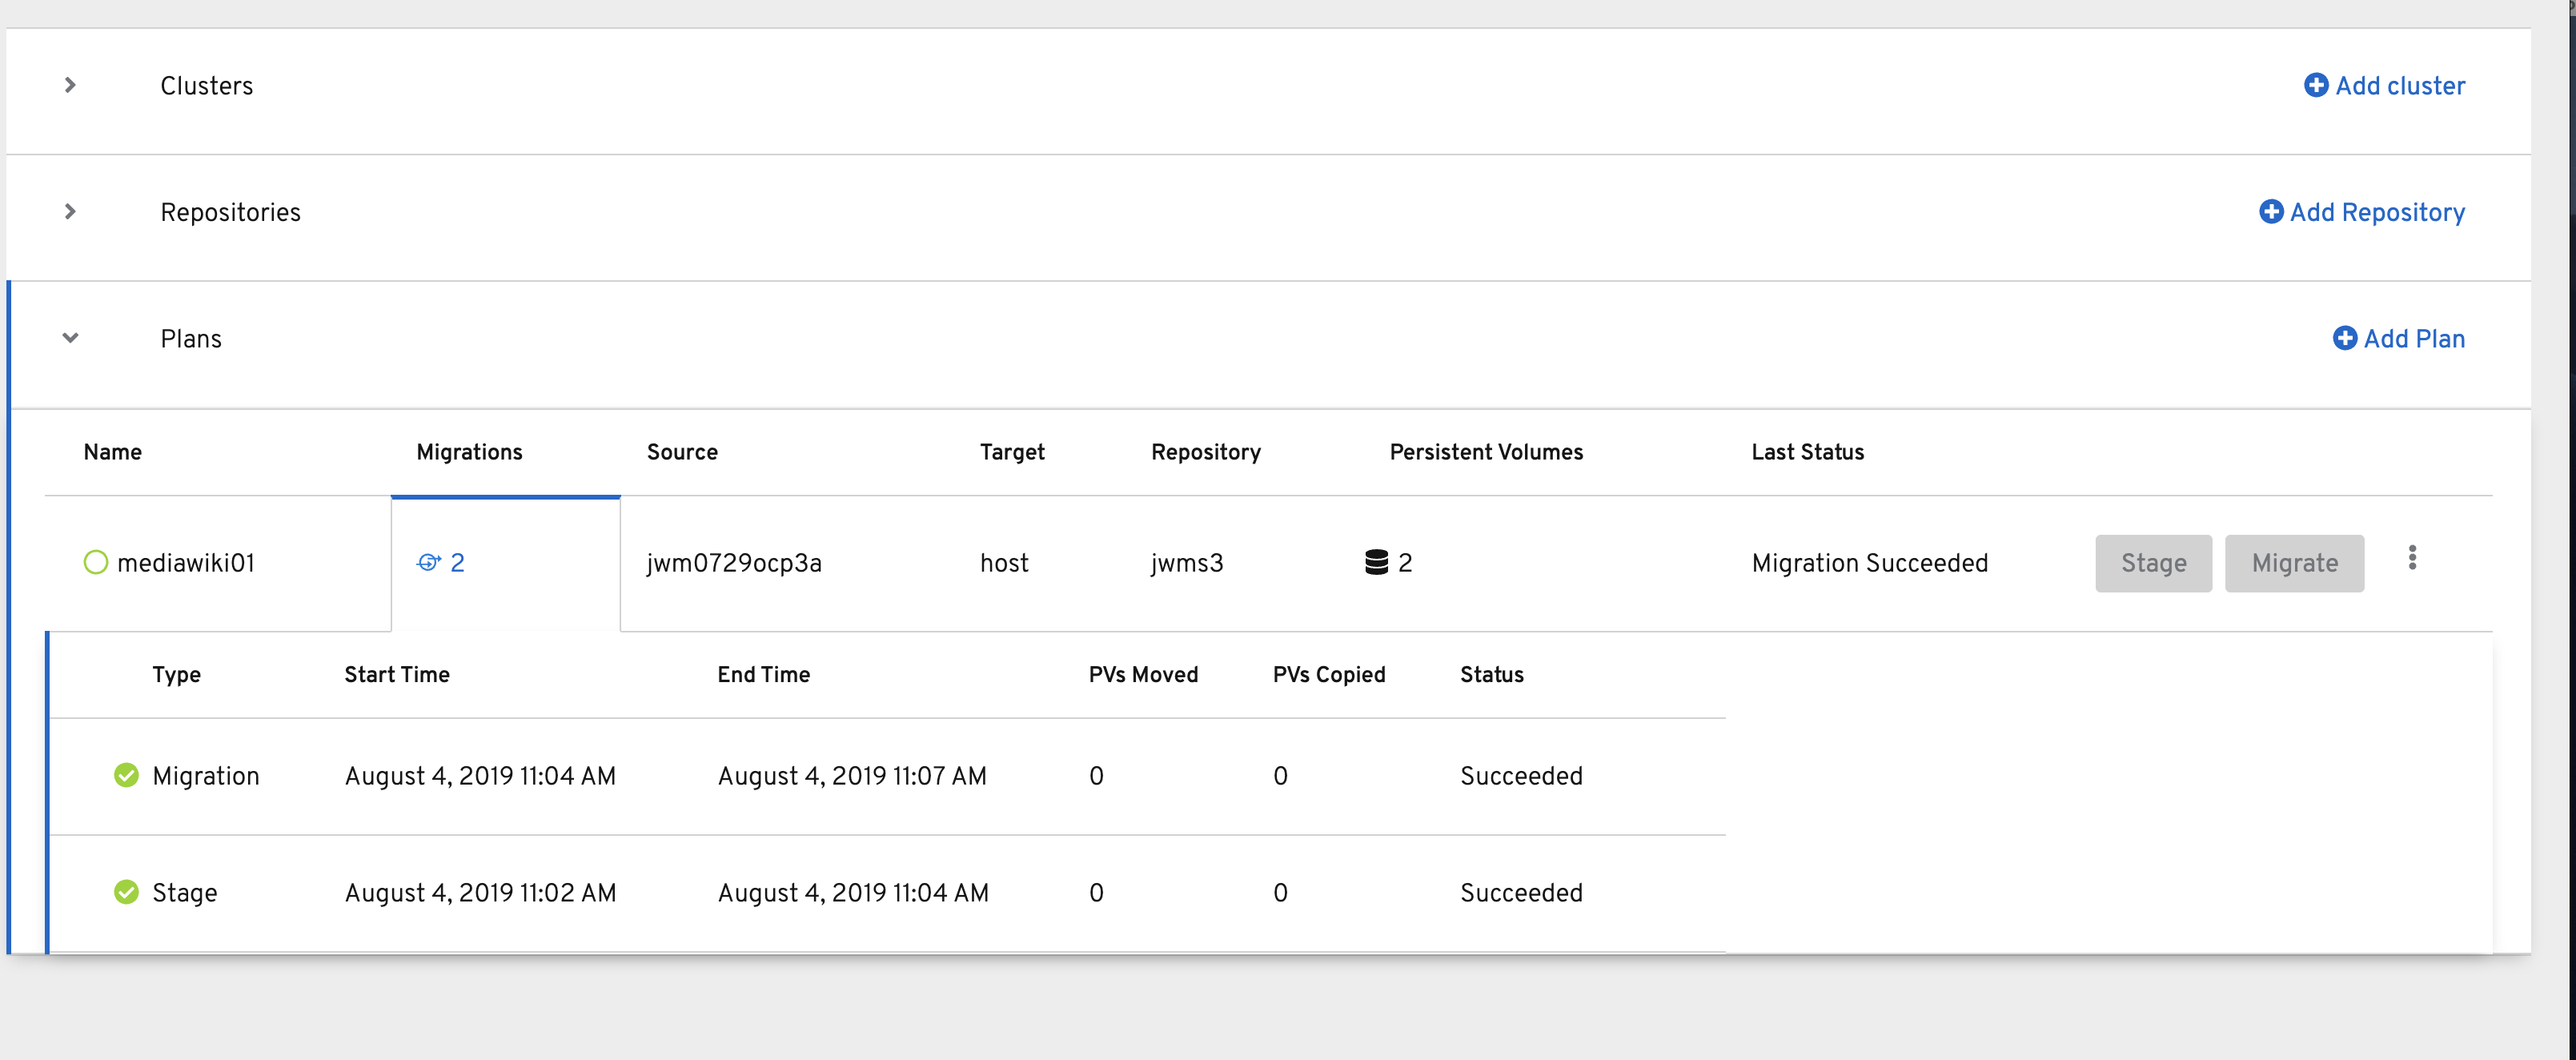Click the Add Plan plus icon
The width and height of the screenshot is (2576, 1060).
[2346, 338]
